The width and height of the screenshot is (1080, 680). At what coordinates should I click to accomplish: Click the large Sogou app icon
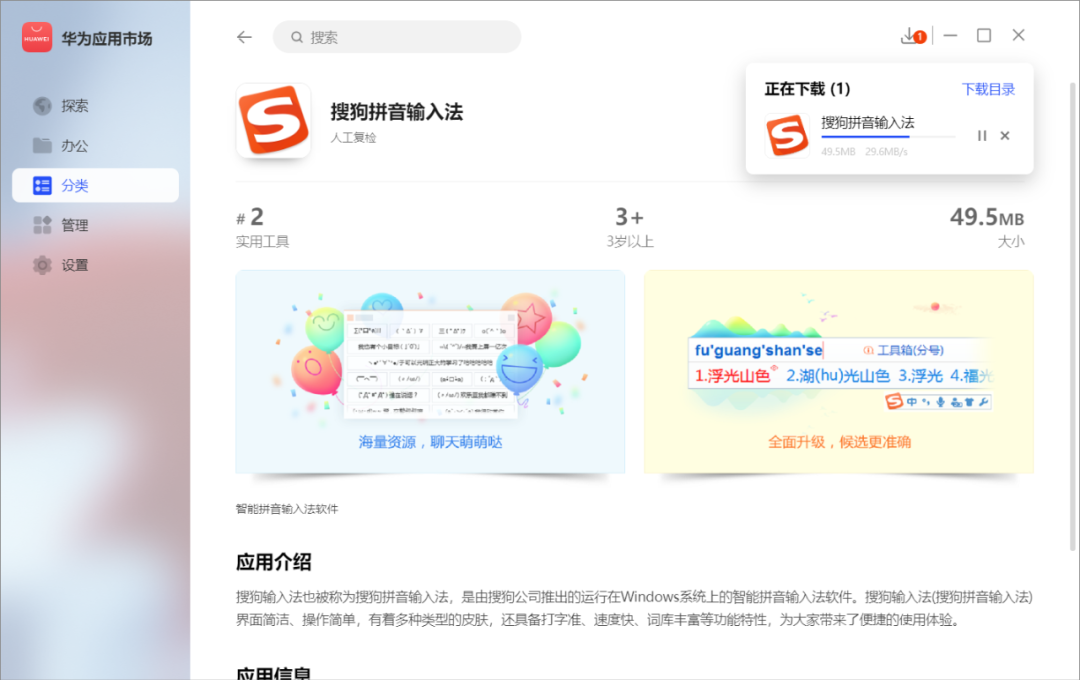tap(273, 121)
